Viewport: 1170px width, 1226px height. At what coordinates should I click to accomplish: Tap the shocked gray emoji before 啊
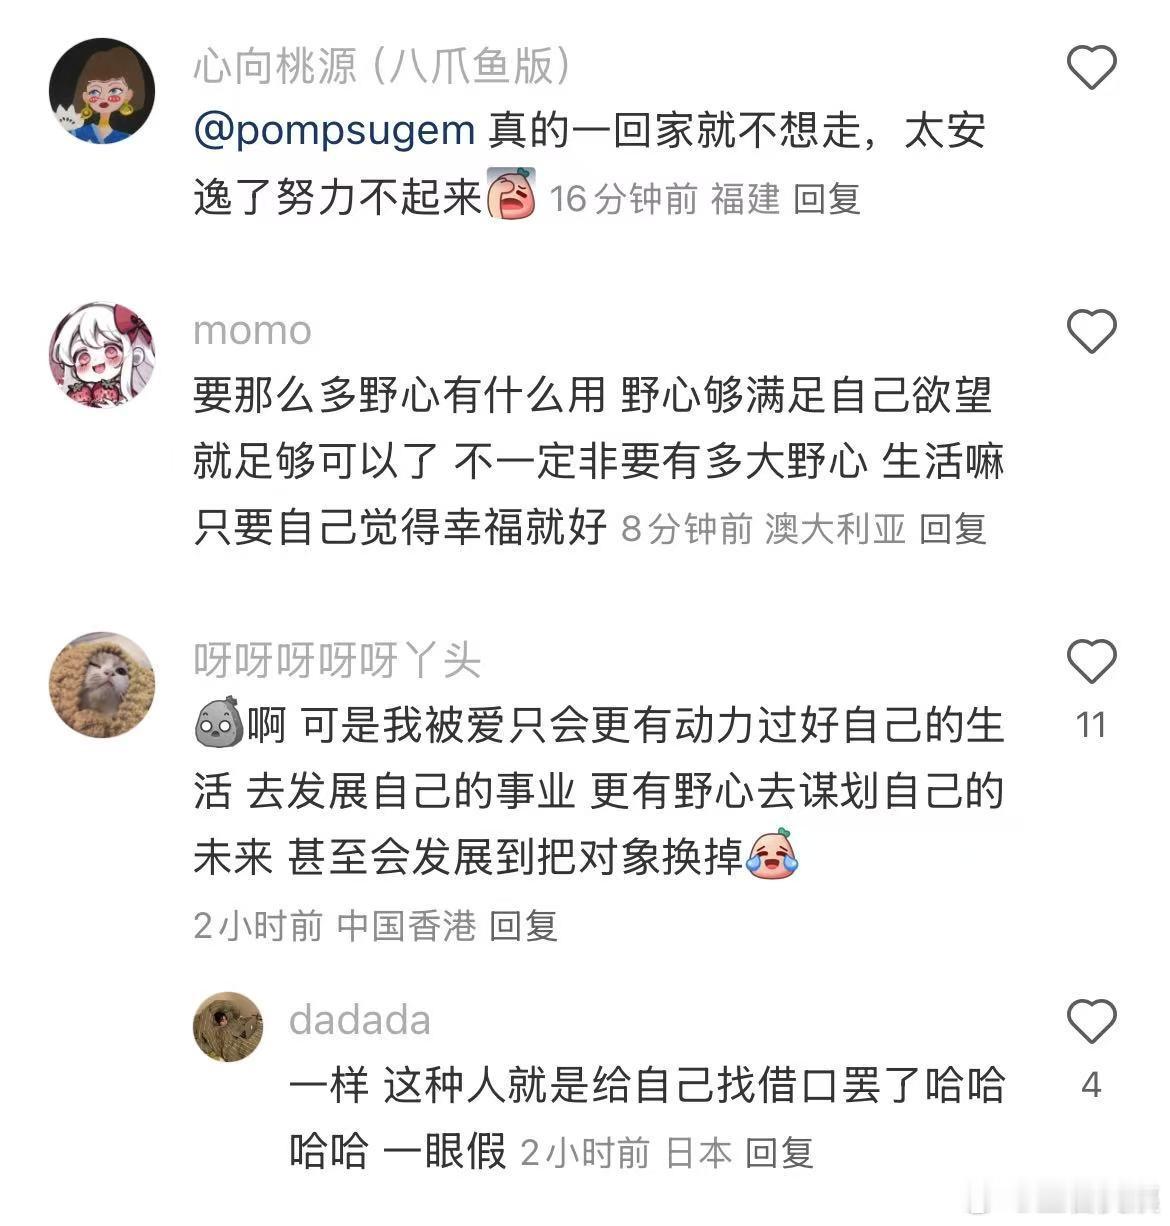coord(218,722)
